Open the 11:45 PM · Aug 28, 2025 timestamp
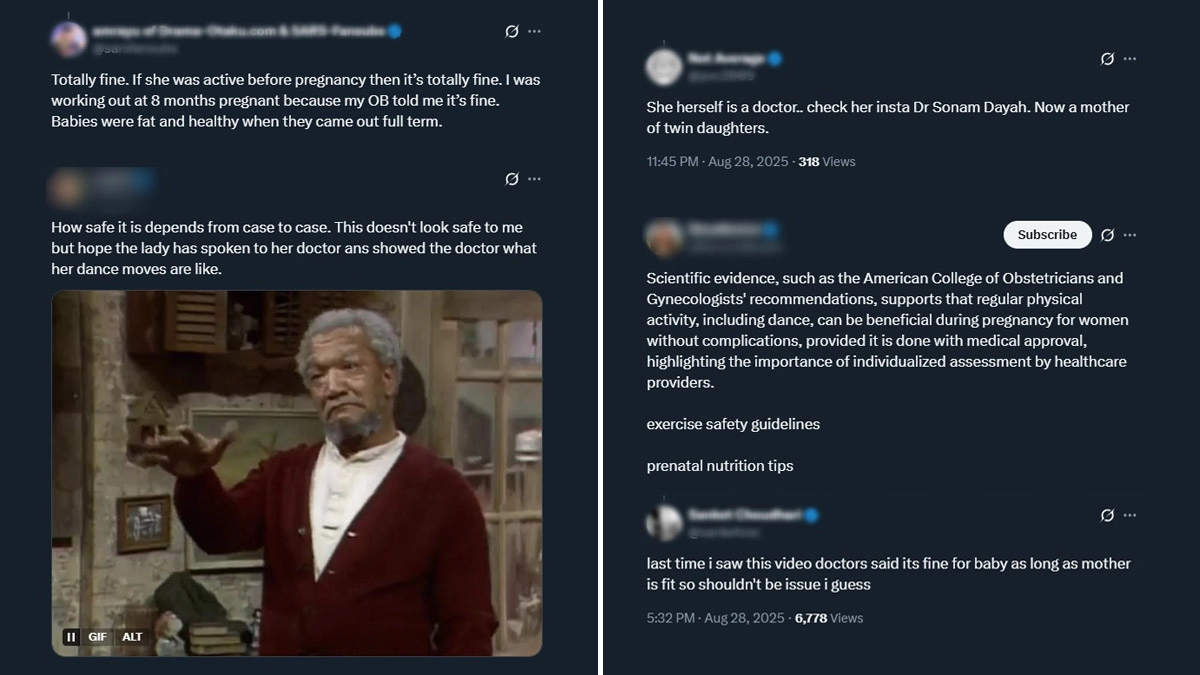1200x675 pixels. [x=718, y=161]
